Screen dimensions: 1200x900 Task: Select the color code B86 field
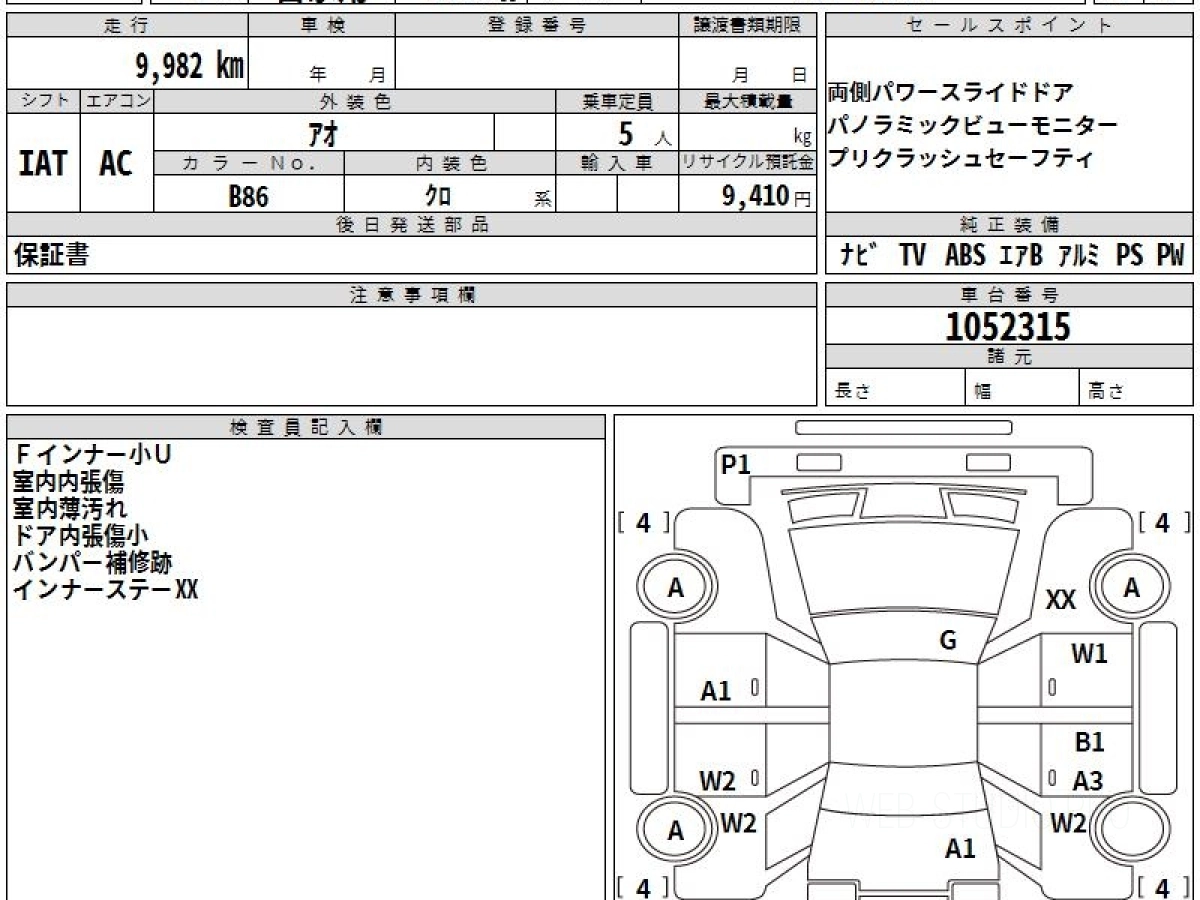tap(248, 197)
